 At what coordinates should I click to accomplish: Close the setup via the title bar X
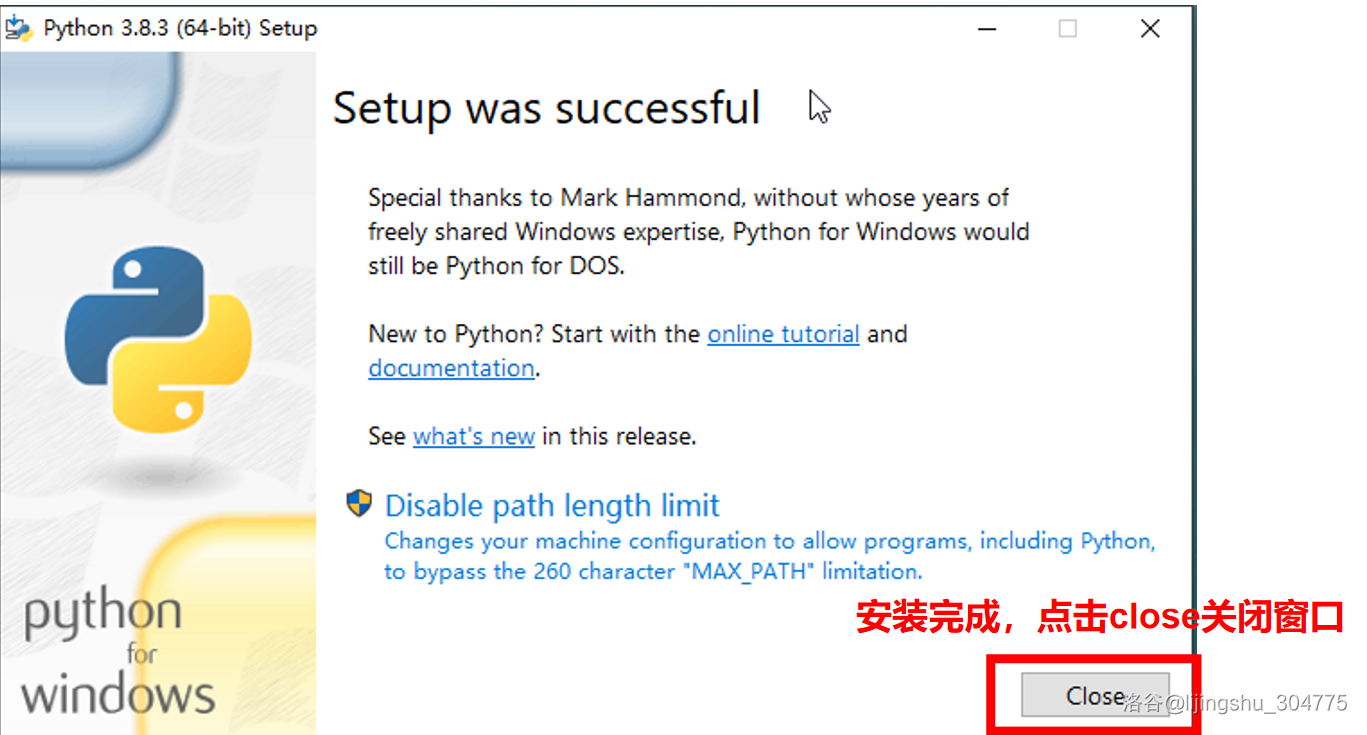[x=1150, y=29]
